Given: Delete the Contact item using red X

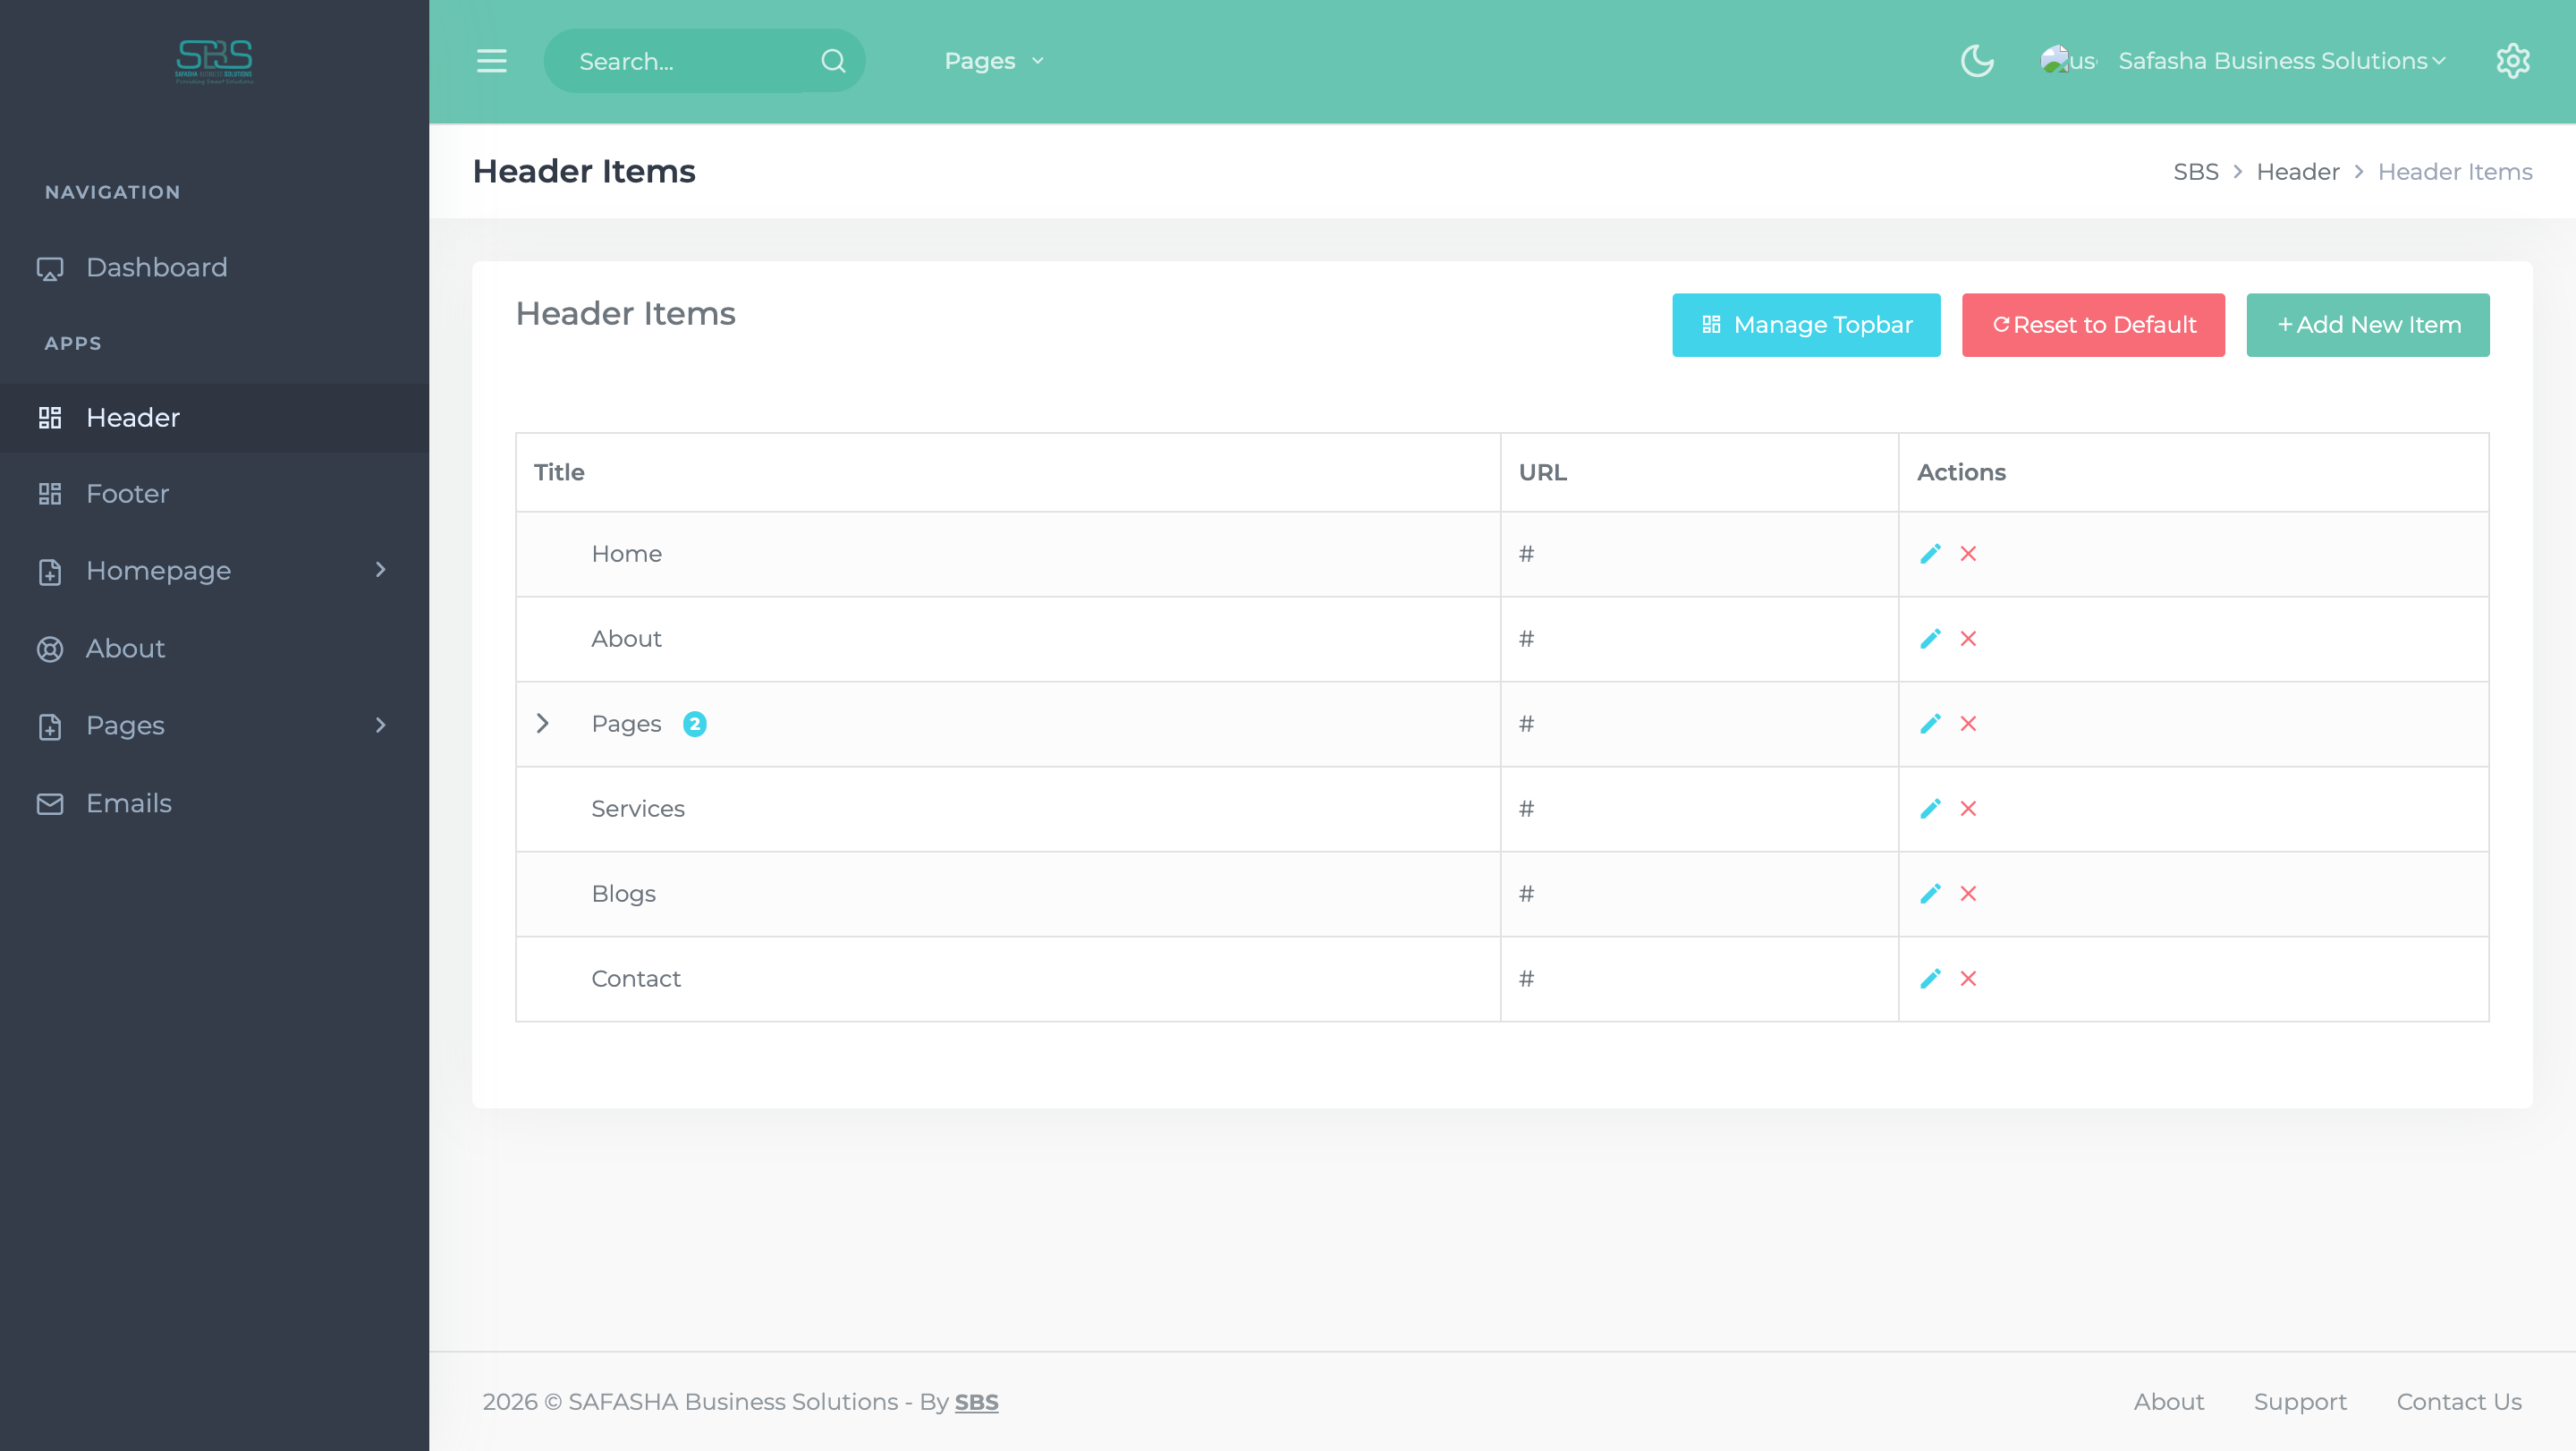Looking at the screenshot, I should coord(1968,979).
